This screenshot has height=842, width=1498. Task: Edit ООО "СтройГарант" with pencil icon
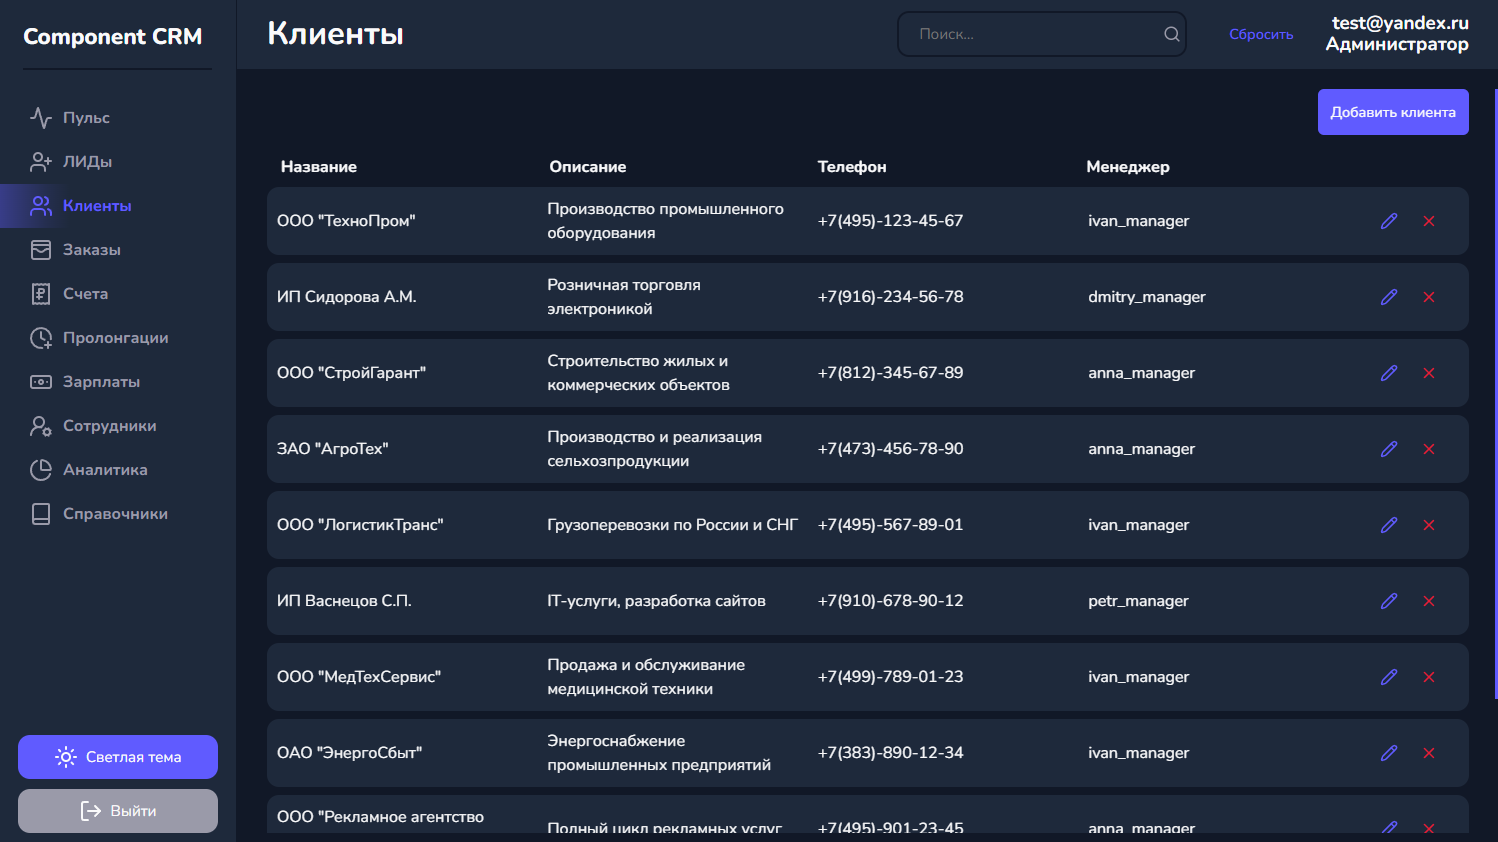(x=1389, y=373)
